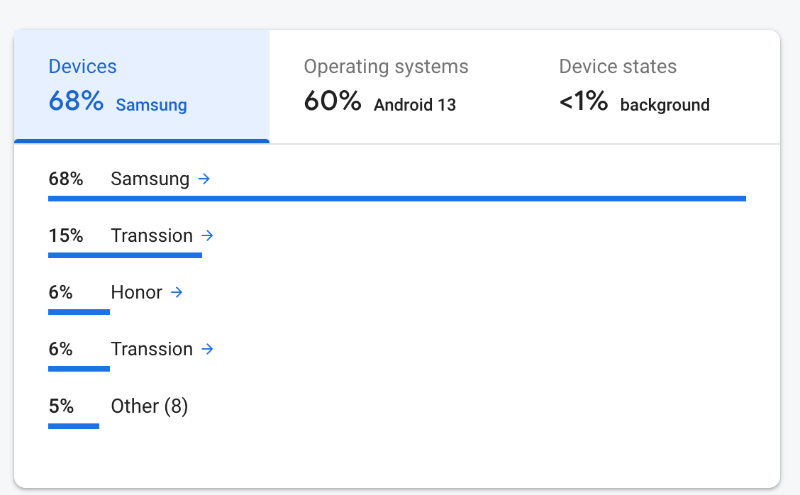Open the Transsion link with 15% share
This screenshot has width=800, height=495.
152,236
